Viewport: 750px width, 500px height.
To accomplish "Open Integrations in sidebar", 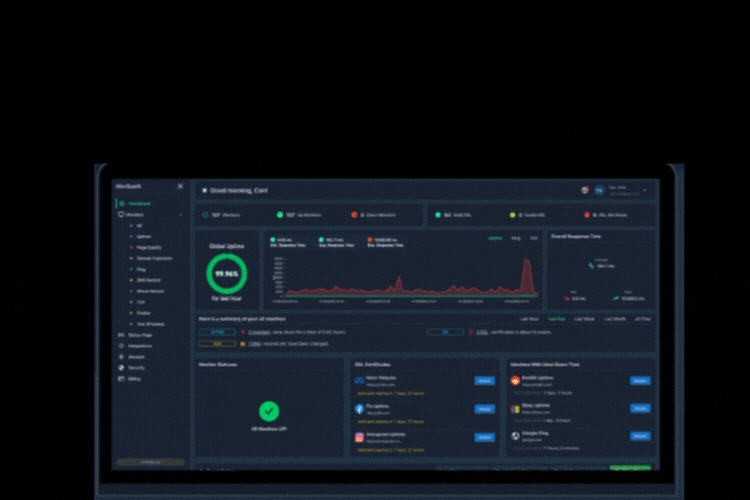I will [x=140, y=346].
